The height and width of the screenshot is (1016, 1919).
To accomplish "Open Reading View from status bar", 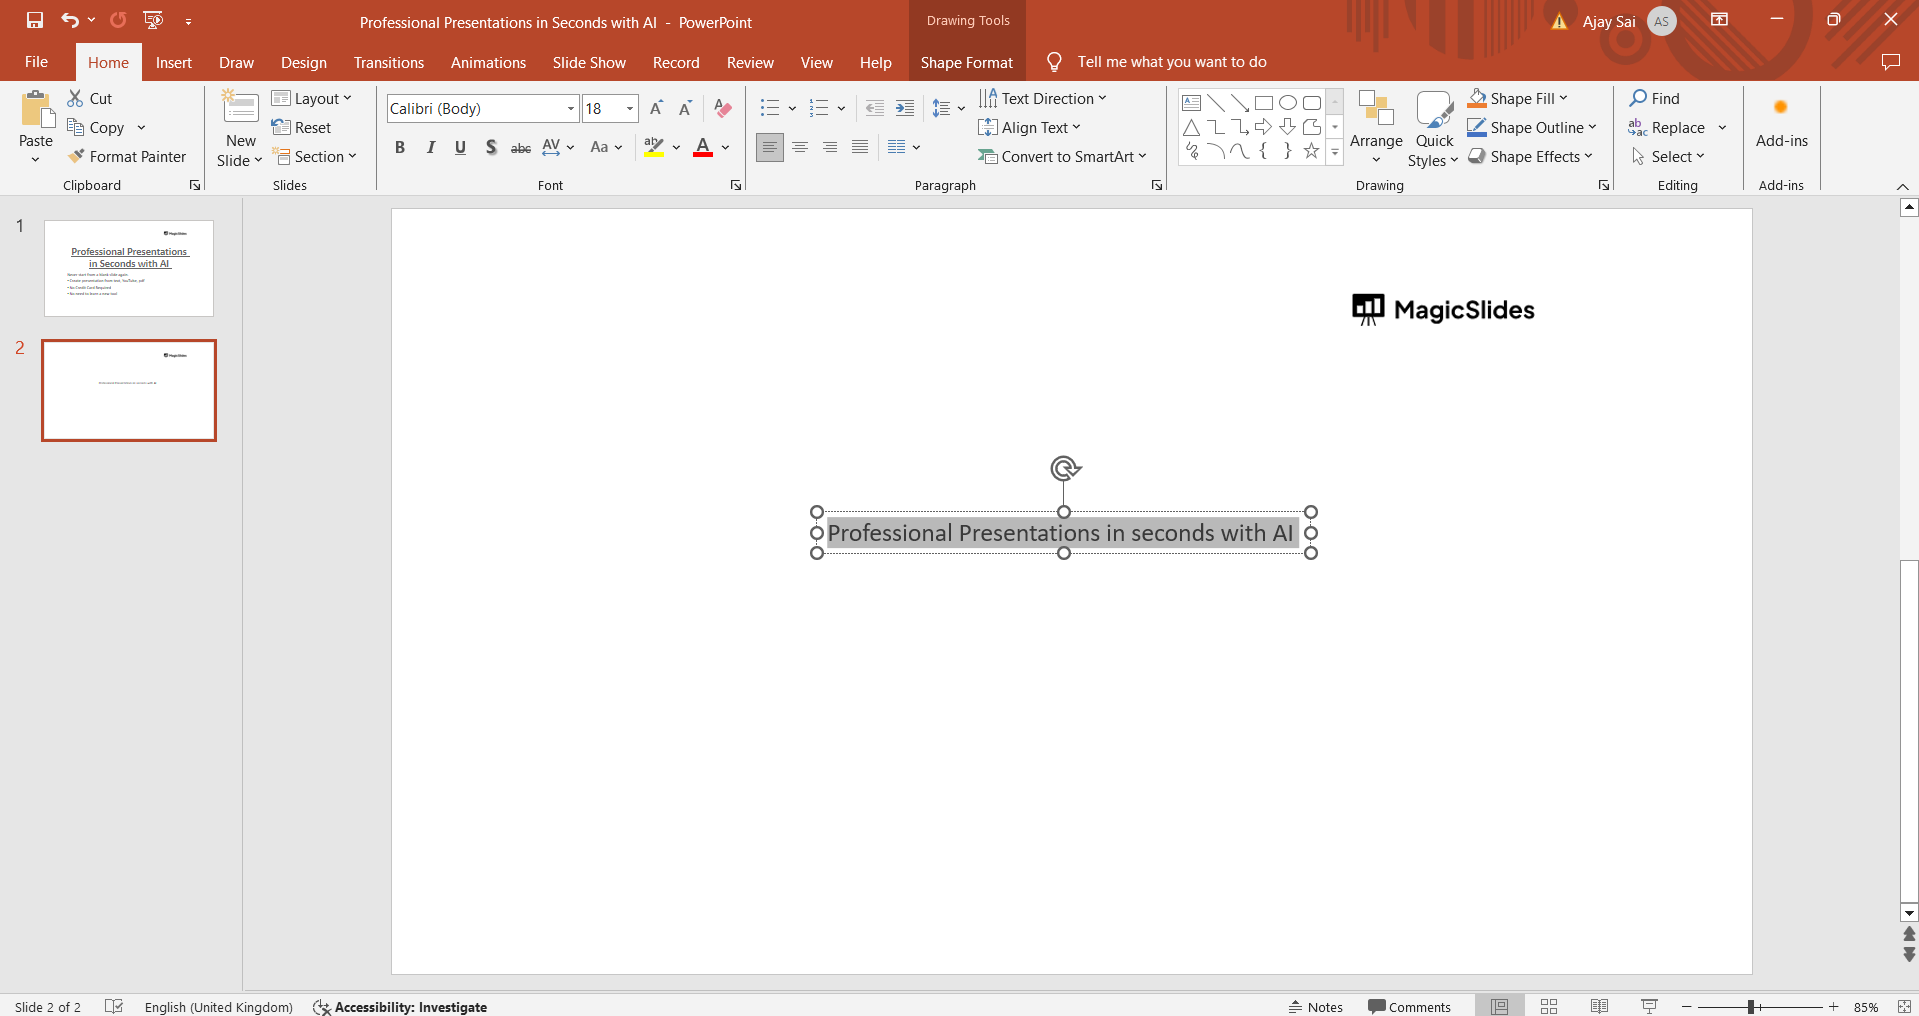I will [x=1599, y=1006].
